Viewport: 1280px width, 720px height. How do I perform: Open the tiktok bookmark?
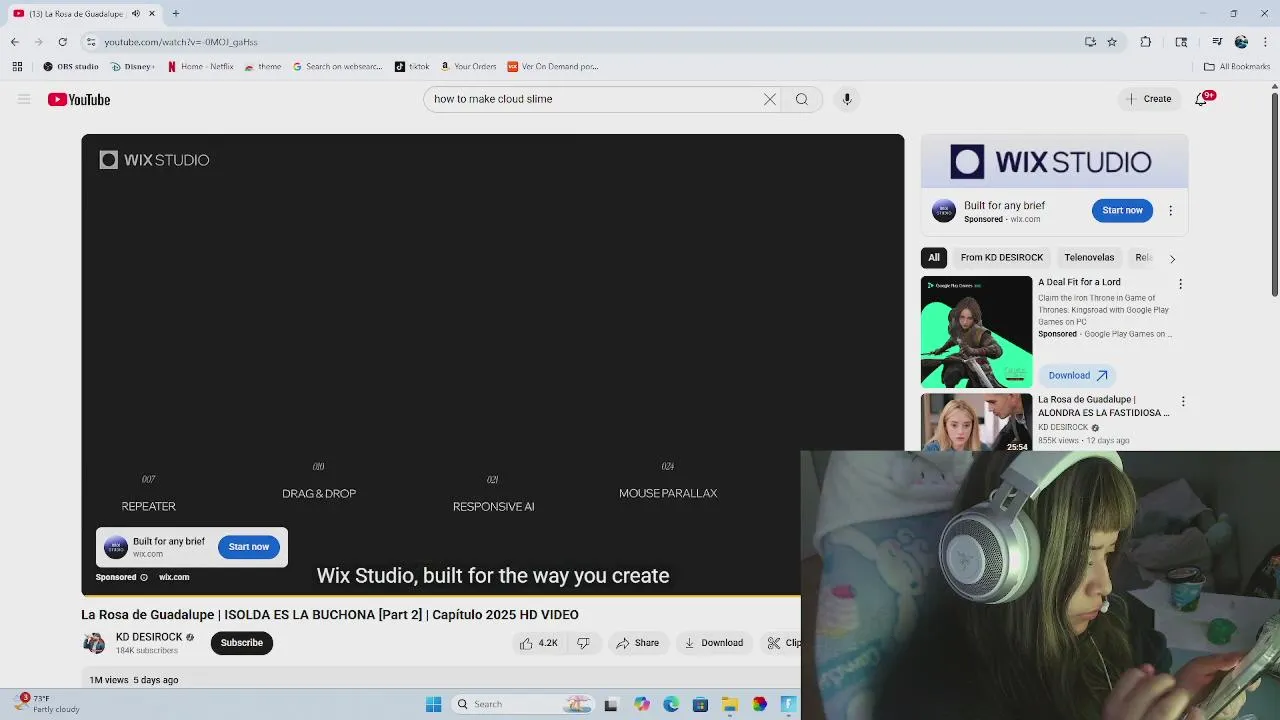tap(412, 67)
